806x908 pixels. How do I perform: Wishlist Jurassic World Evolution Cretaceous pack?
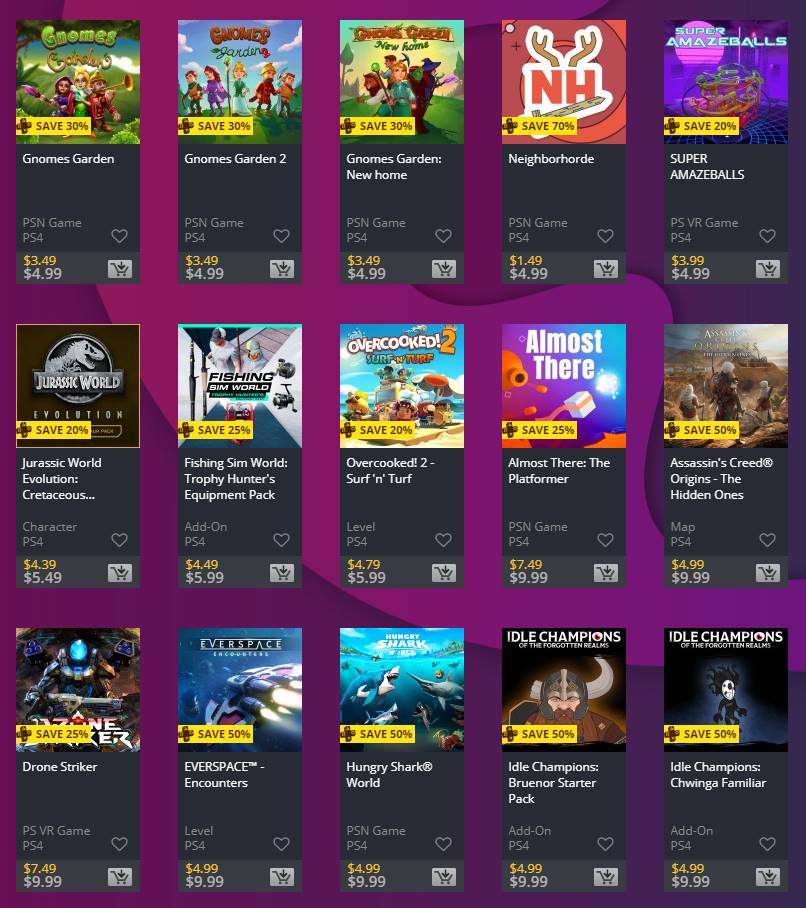(119, 540)
